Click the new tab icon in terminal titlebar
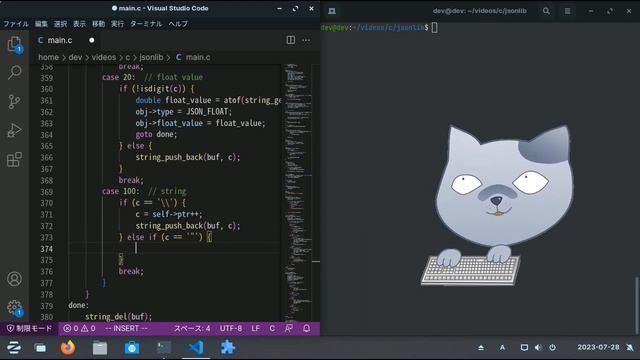Image resolution: width=640 pixels, height=360 pixels. click(332, 11)
